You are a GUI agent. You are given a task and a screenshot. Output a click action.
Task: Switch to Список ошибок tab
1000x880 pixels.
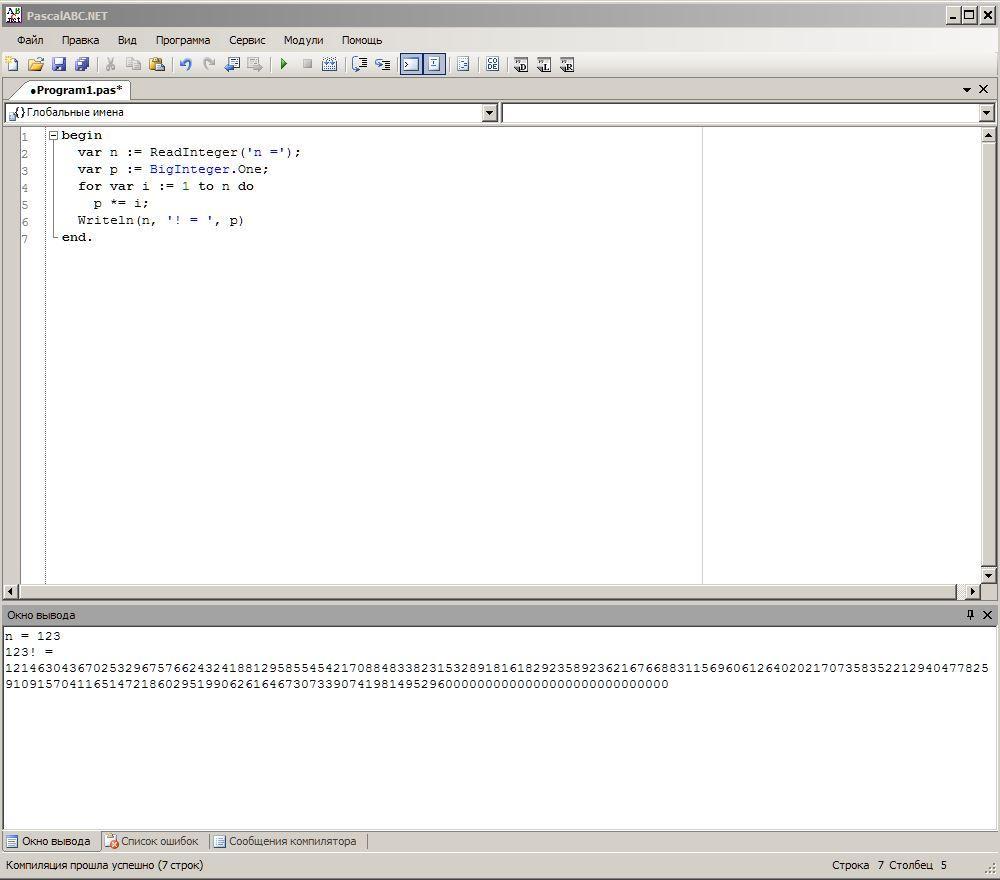coord(152,841)
